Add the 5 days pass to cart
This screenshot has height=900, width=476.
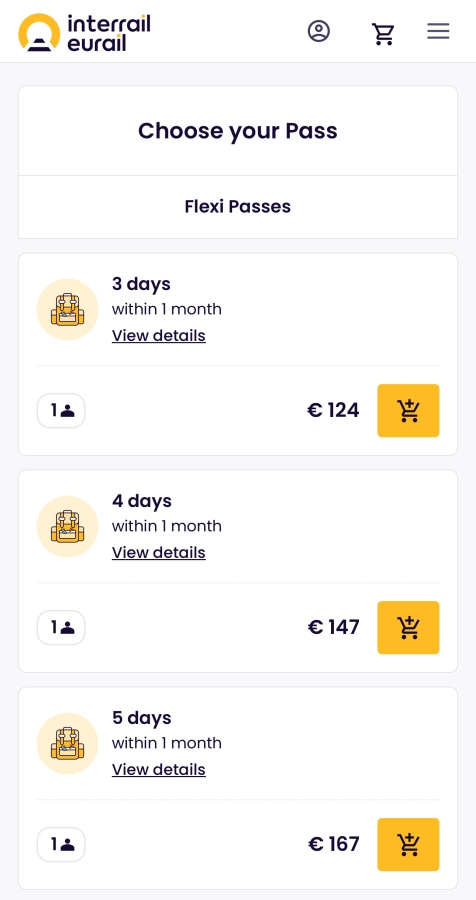click(408, 844)
